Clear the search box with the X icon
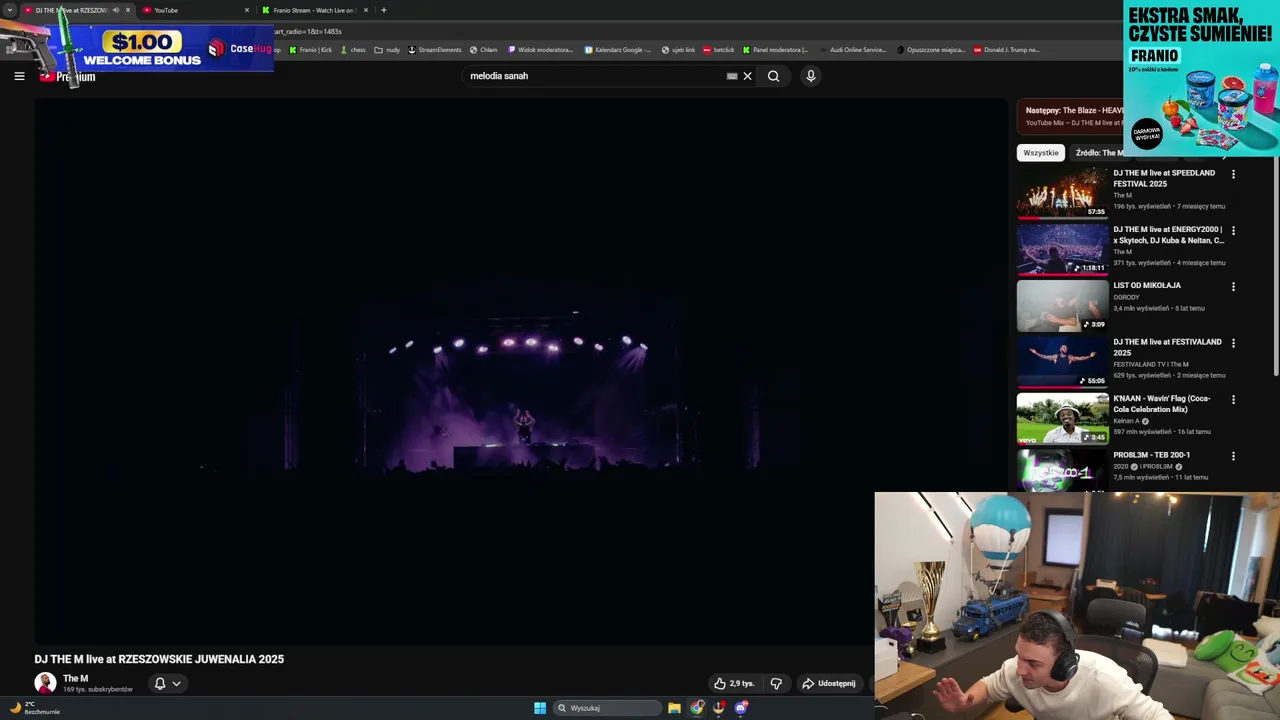1280x720 pixels. [747, 76]
